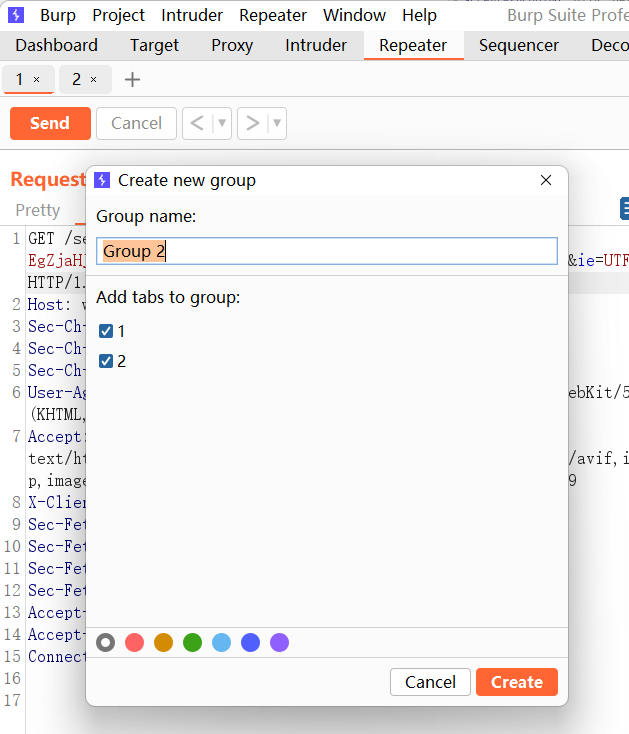
Task: Switch to the Proxy tab
Action: pyautogui.click(x=232, y=45)
